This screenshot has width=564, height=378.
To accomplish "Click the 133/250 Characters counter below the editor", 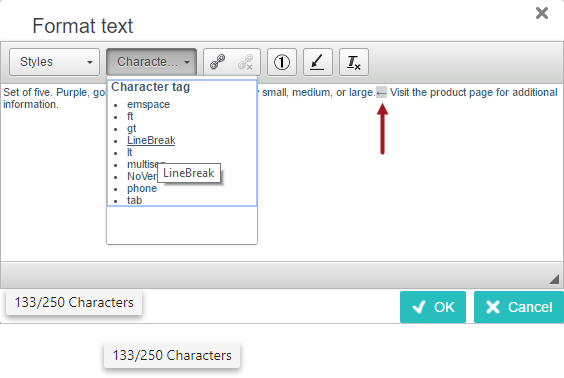I will [x=74, y=302].
